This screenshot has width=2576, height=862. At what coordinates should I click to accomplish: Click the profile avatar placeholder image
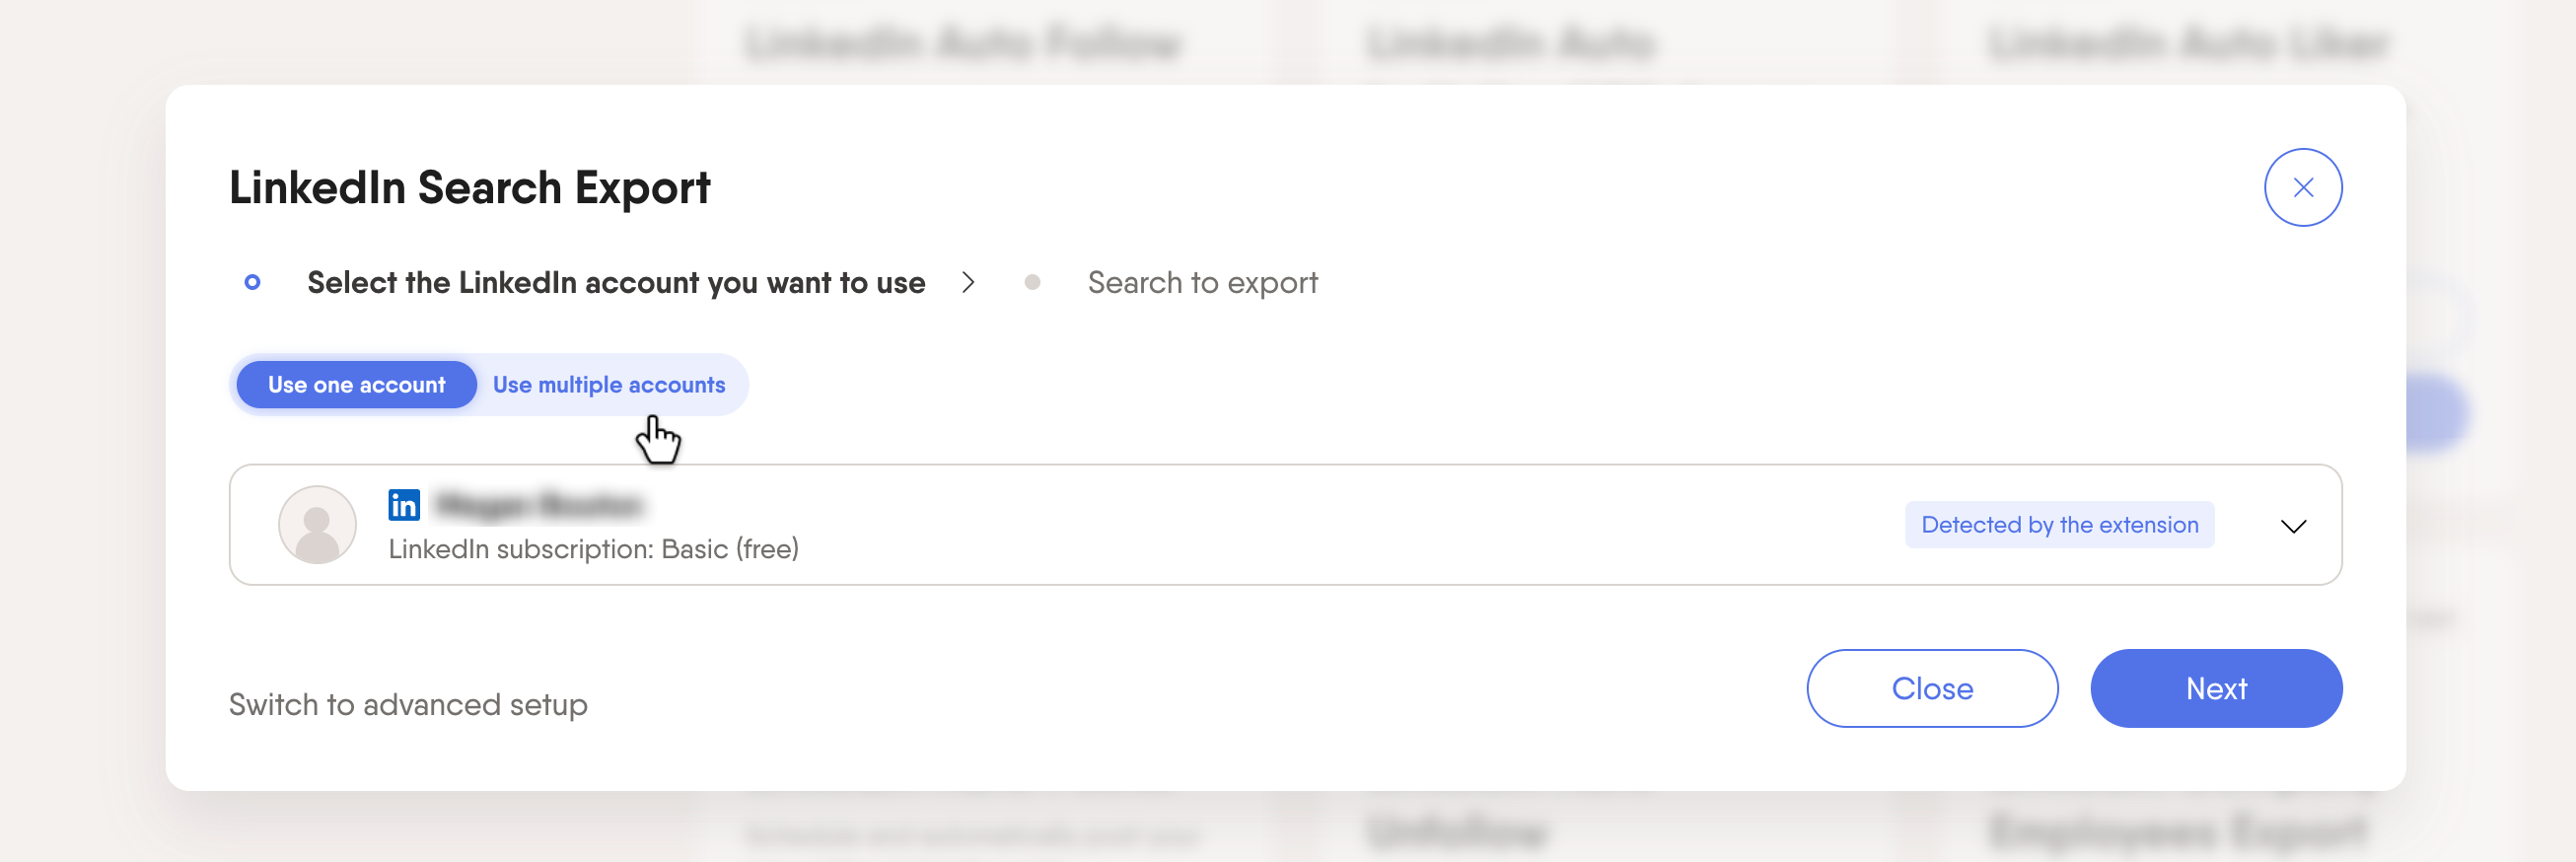[x=317, y=525]
